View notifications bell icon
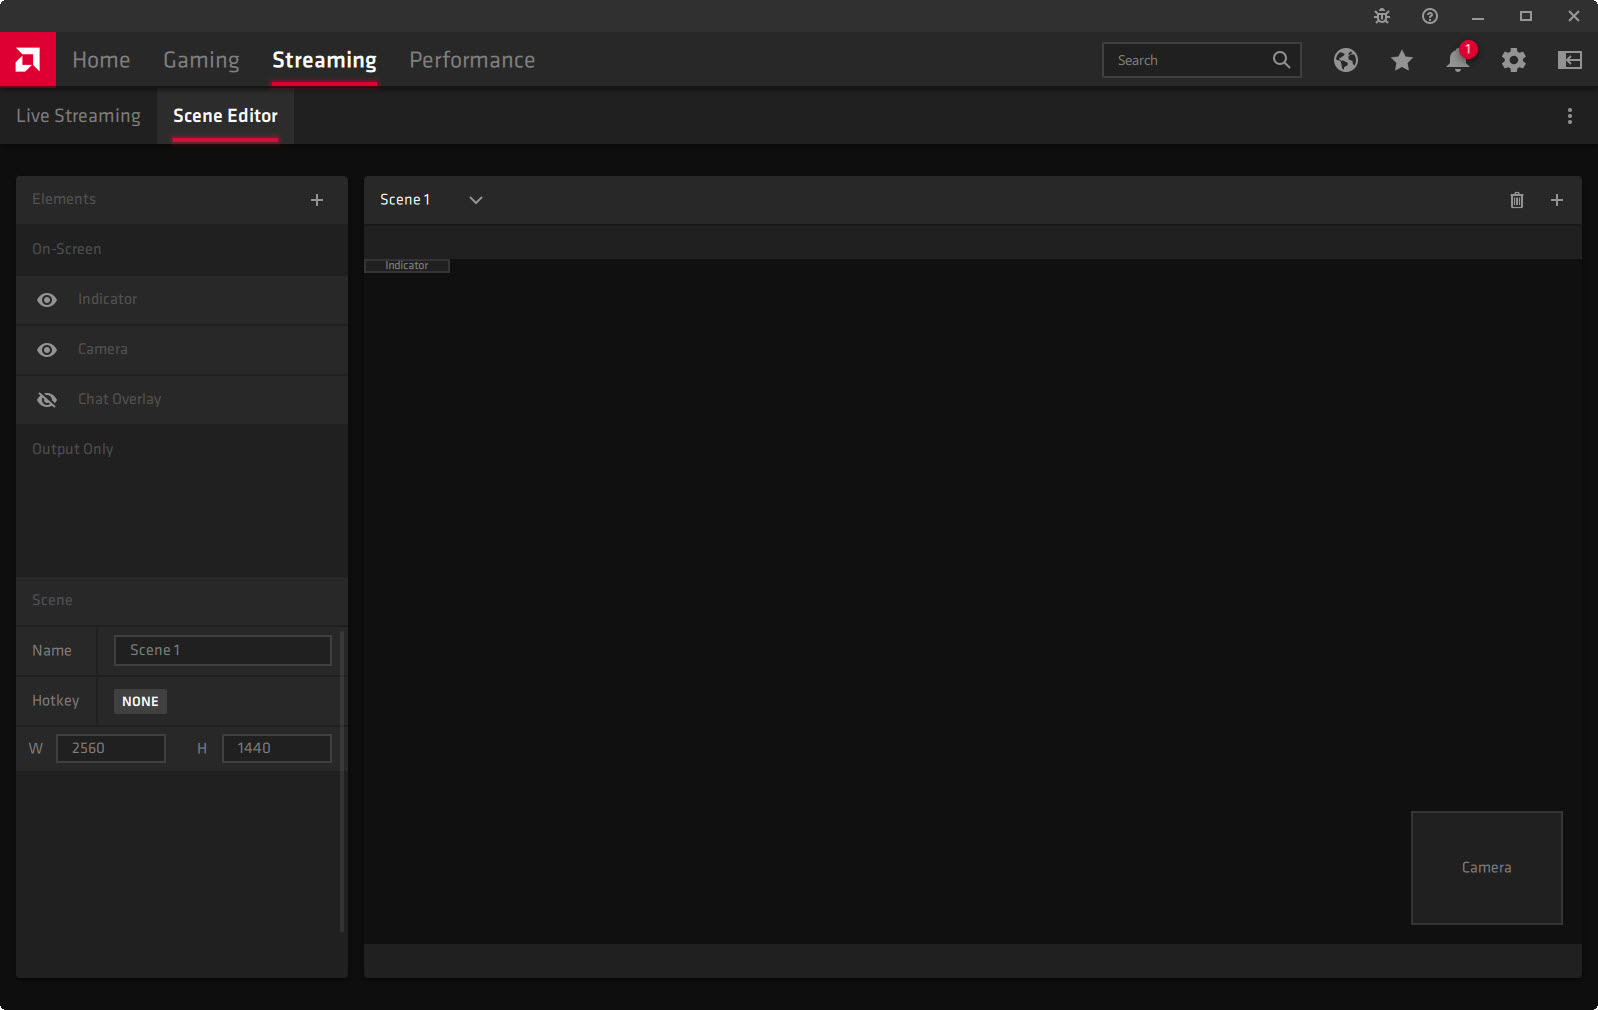Screen dimensions: 1598x1010 pyautogui.click(x=1457, y=61)
